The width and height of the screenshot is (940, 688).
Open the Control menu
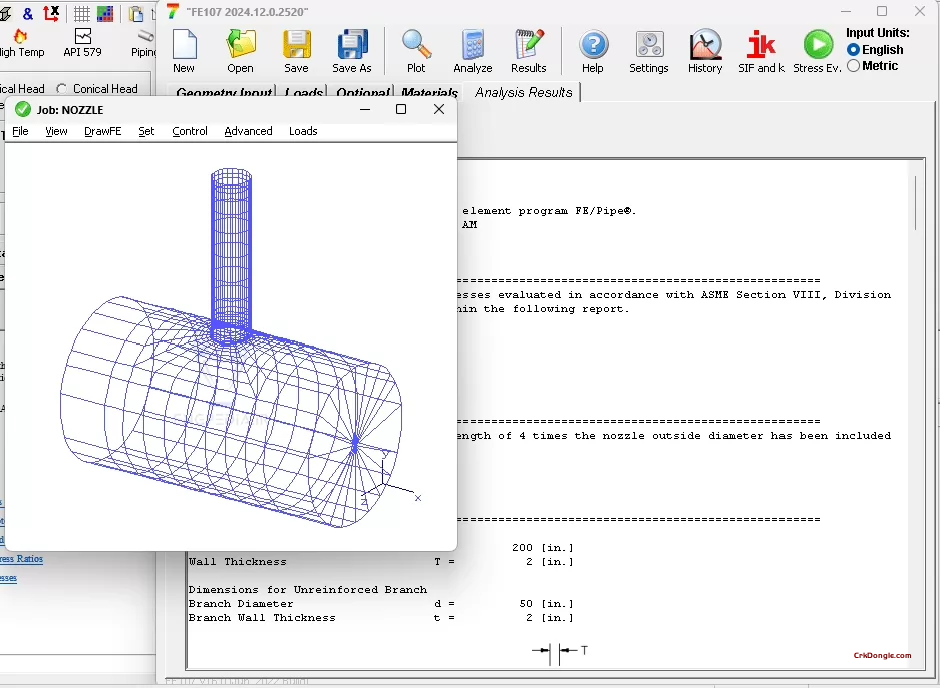pyautogui.click(x=190, y=131)
